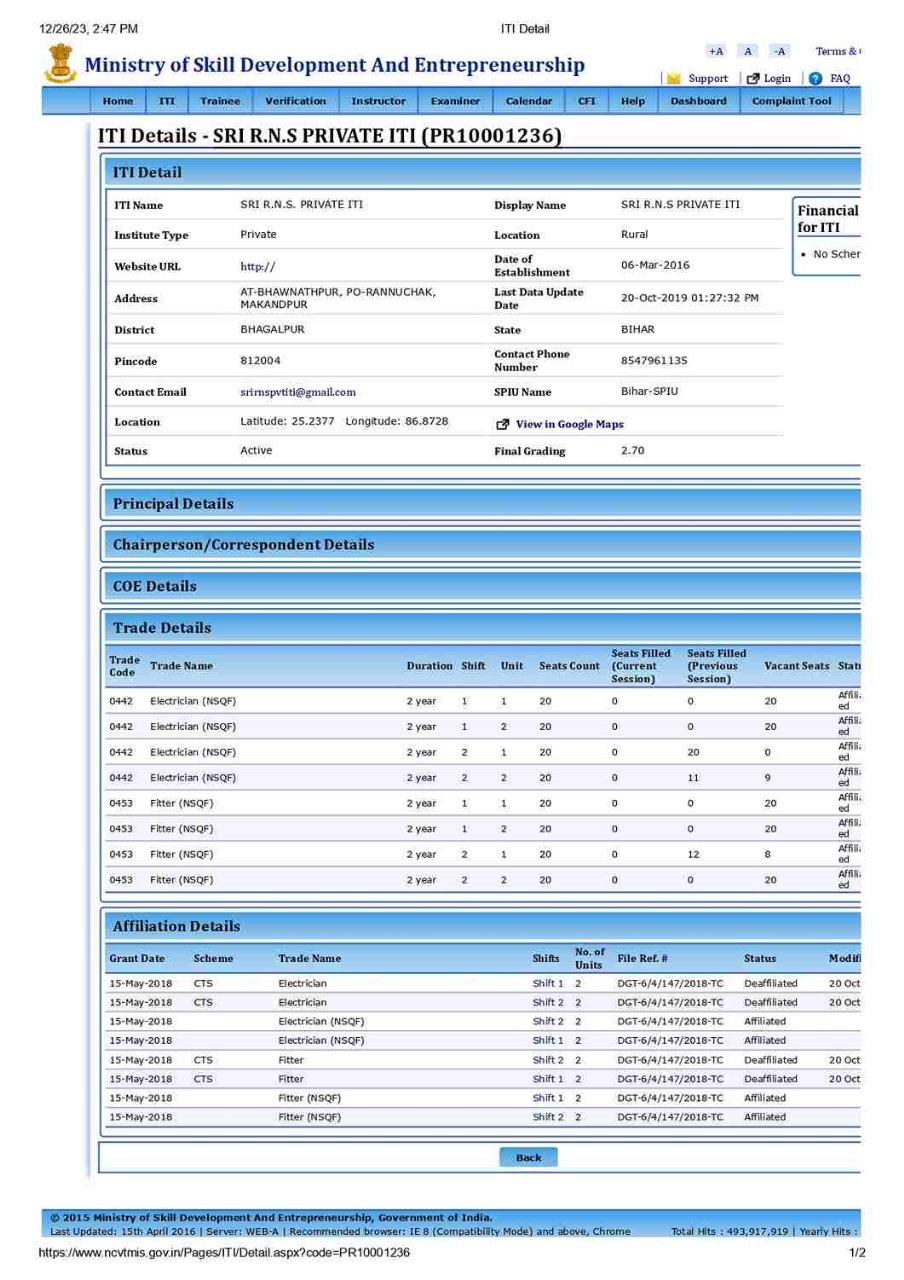904x1280 pixels.
Task: Click the Duration column header
Action: pos(430,666)
